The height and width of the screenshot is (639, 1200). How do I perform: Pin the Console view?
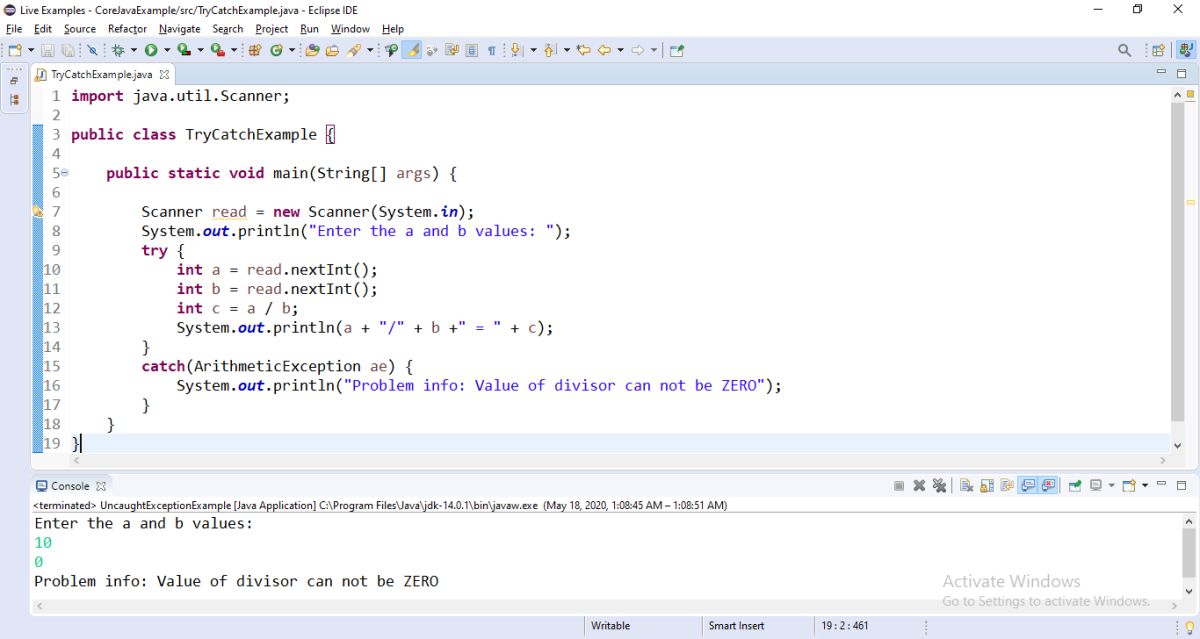[1073, 485]
